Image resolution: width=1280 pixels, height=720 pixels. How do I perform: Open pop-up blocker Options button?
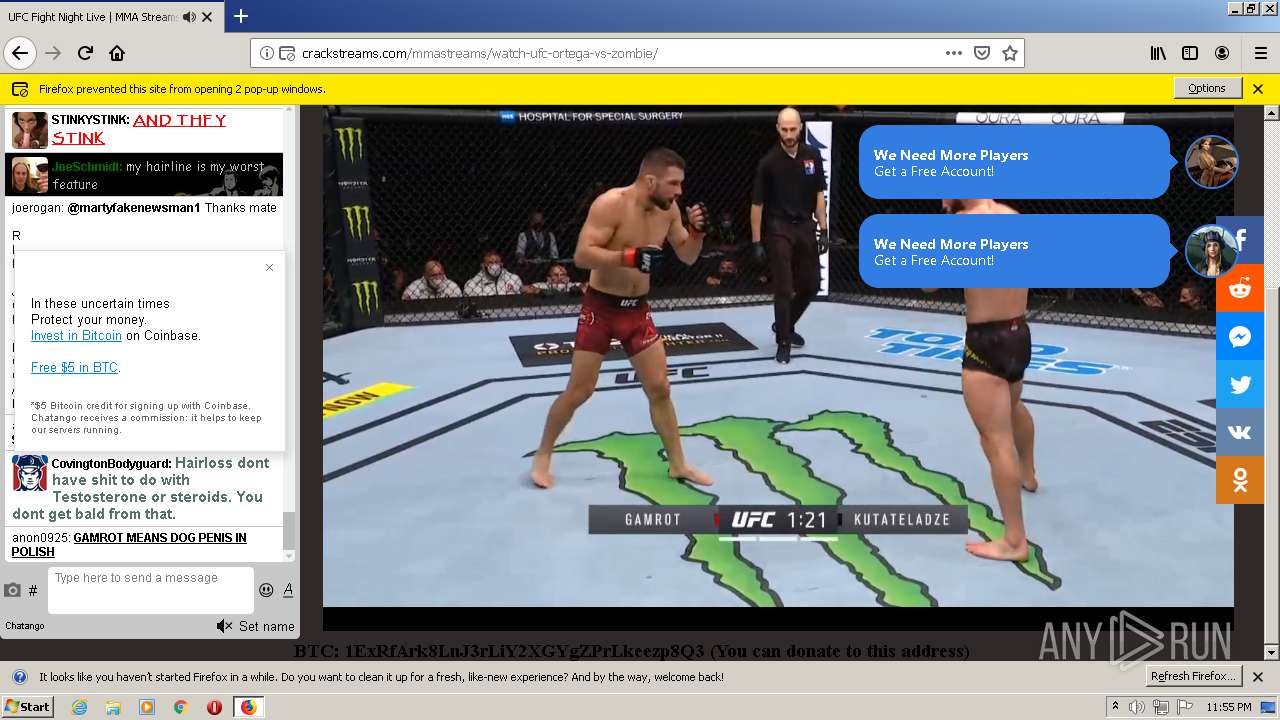(x=1207, y=88)
